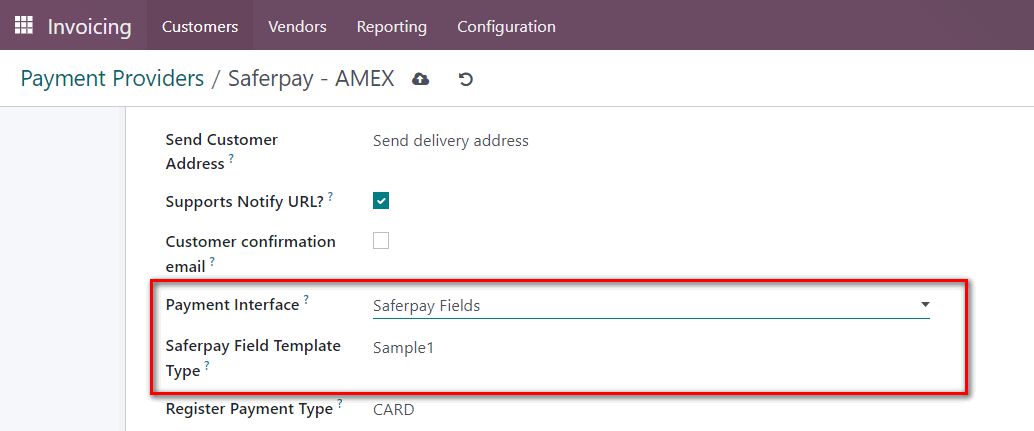The height and width of the screenshot is (431, 1034).
Task: Open the Configuration menu
Action: (x=506, y=26)
